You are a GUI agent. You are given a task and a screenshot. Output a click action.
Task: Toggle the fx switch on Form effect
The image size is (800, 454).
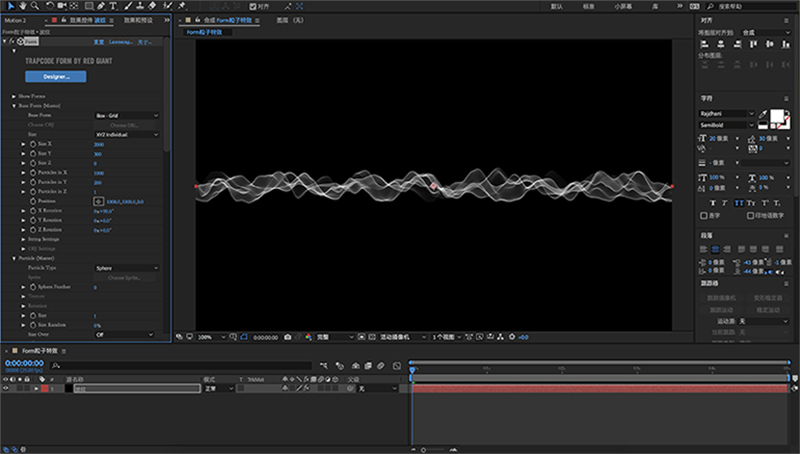click(12, 41)
